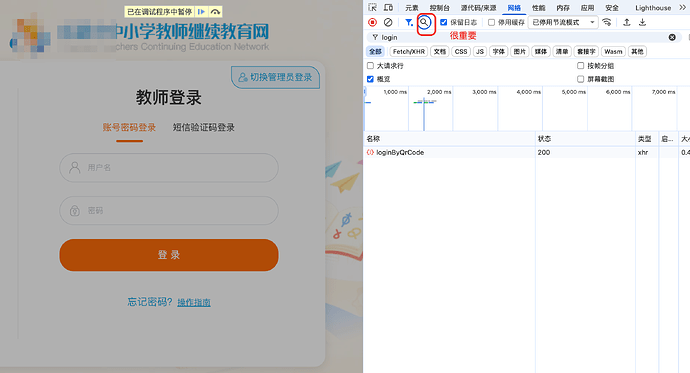Image resolution: width=690 pixels, height=373 pixels.
Task: Filter by 套接字 requests
Action: [x=586, y=51]
